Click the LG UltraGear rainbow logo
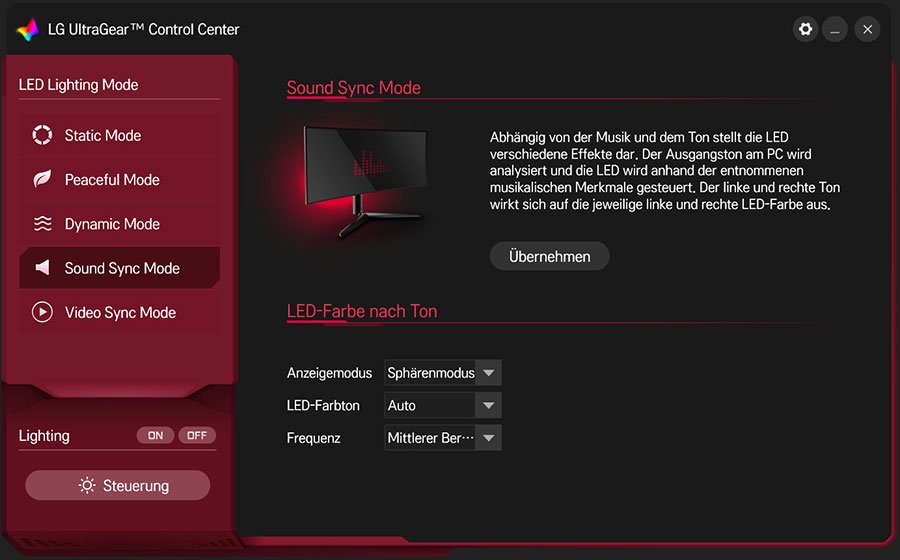This screenshot has width=900, height=560. [x=28, y=29]
